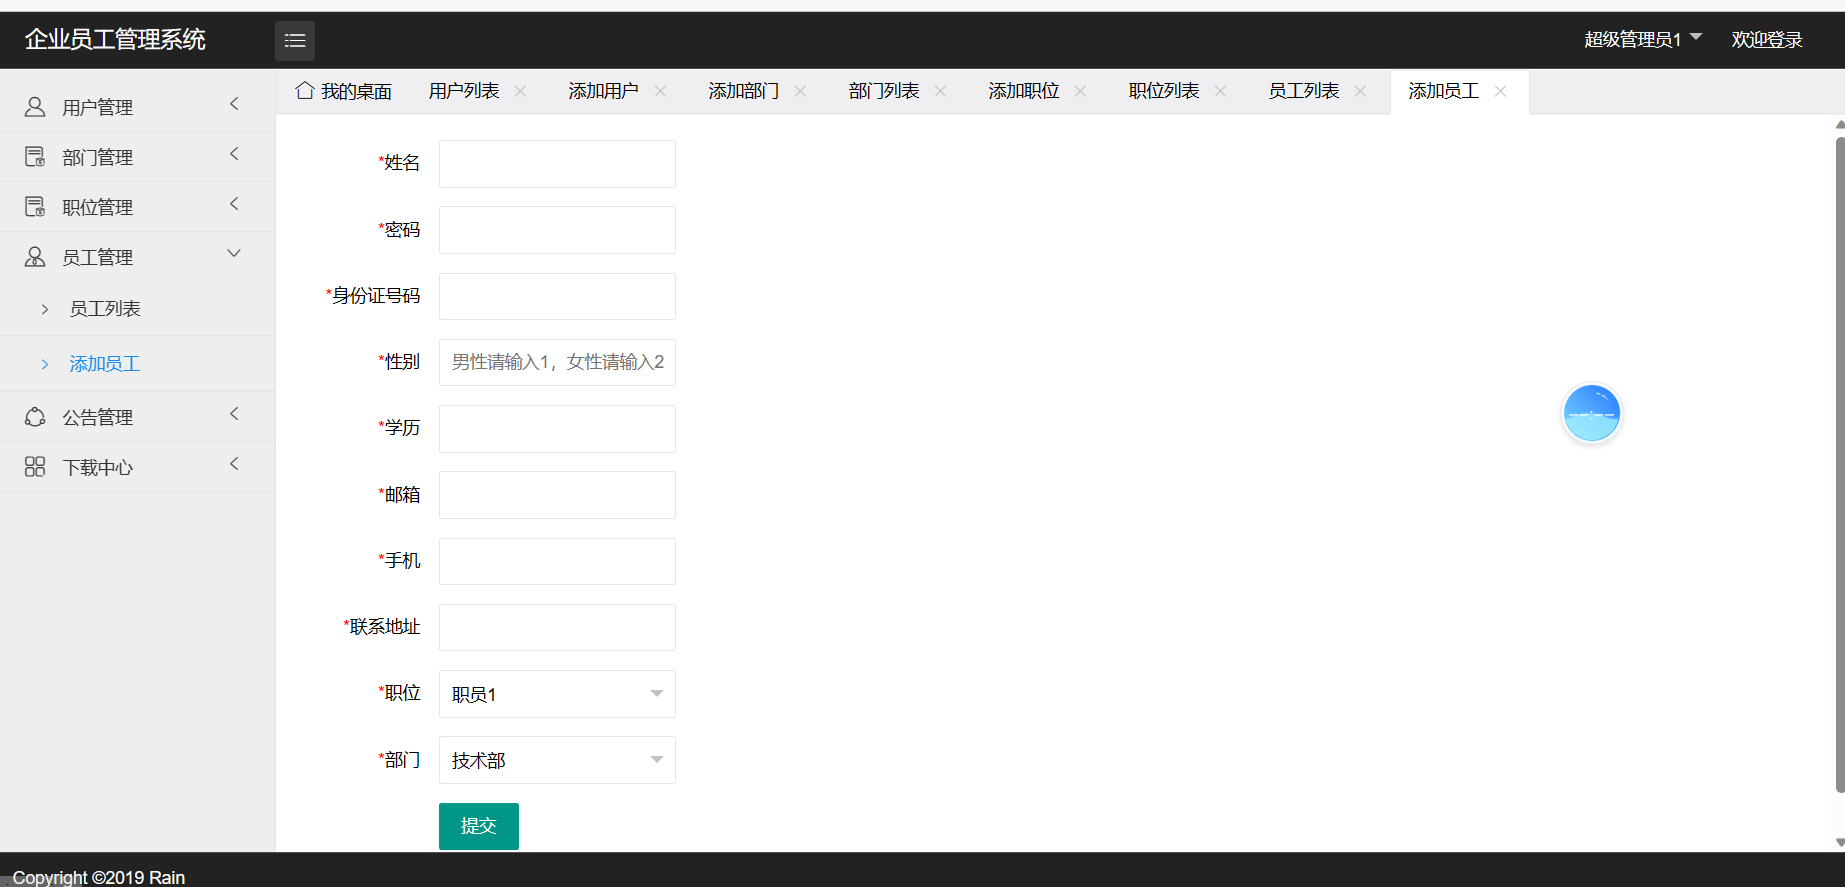The width and height of the screenshot is (1845, 887).
Task: Click the home icon on 我的桌面 tab
Action: 305,91
